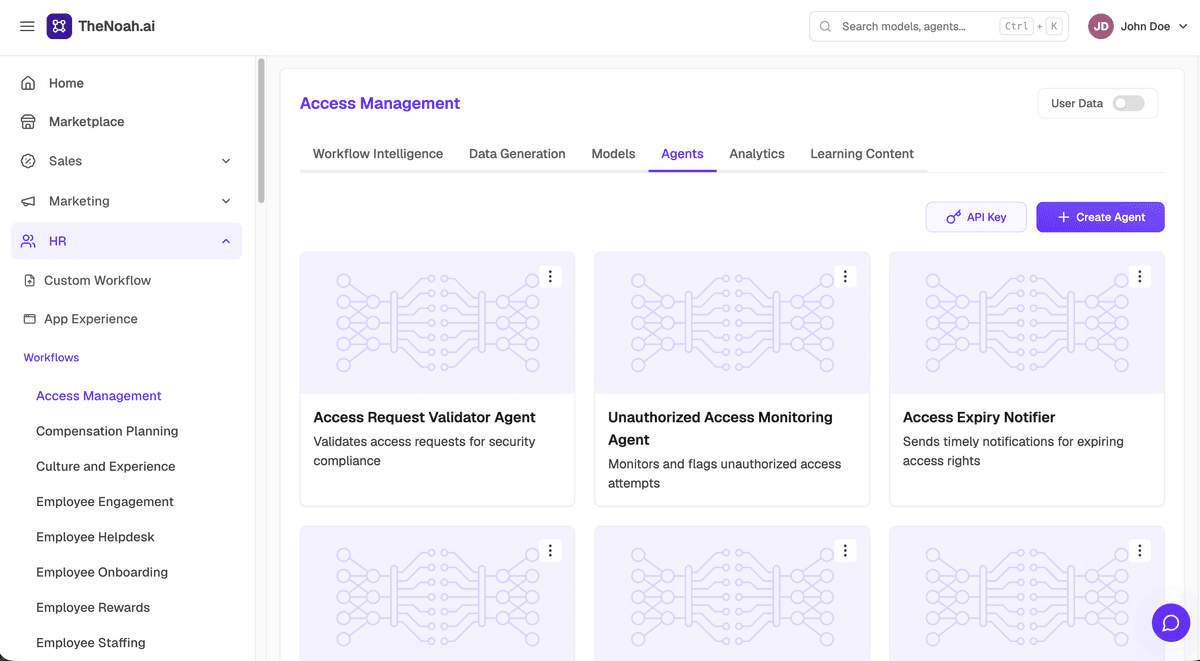Select Culture and Experience workflow

click(x=105, y=466)
